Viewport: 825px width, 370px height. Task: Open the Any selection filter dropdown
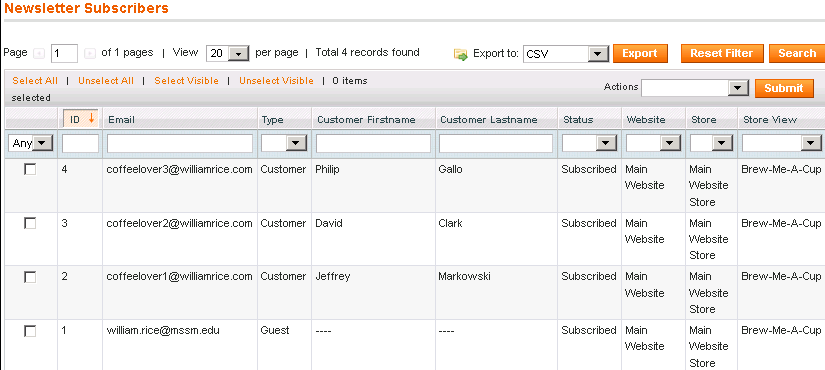pyautogui.click(x=31, y=143)
